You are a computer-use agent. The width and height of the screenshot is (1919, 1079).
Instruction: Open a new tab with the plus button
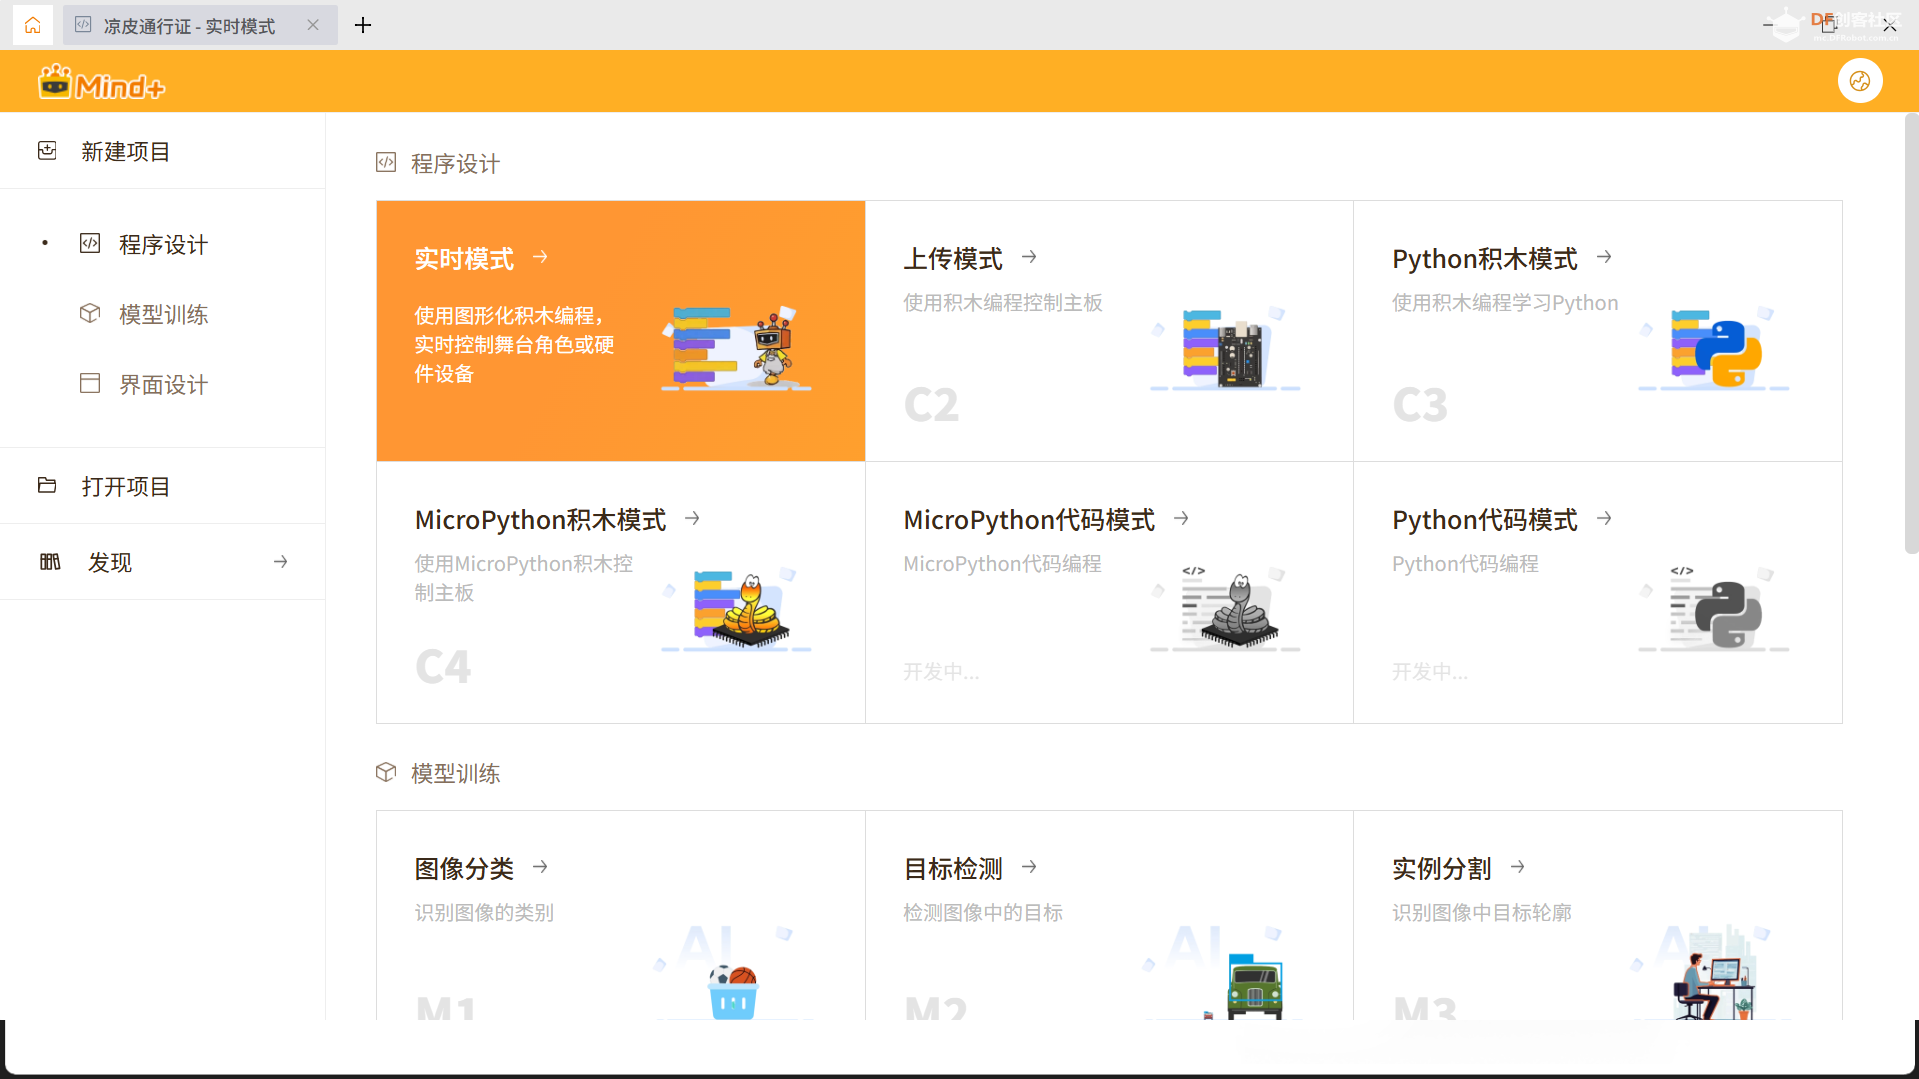click(x=362, y=25)
